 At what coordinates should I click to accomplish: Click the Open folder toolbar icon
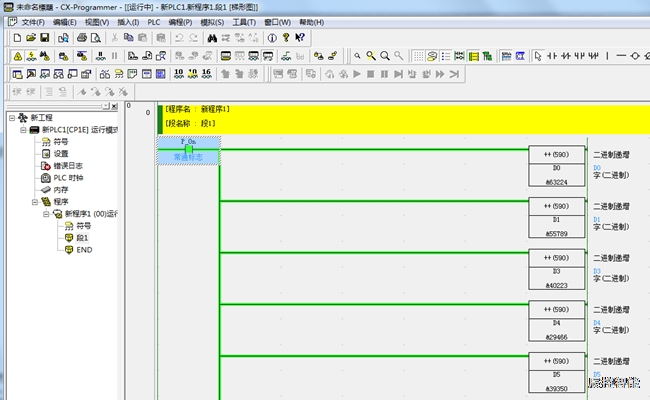pos(31,37)
